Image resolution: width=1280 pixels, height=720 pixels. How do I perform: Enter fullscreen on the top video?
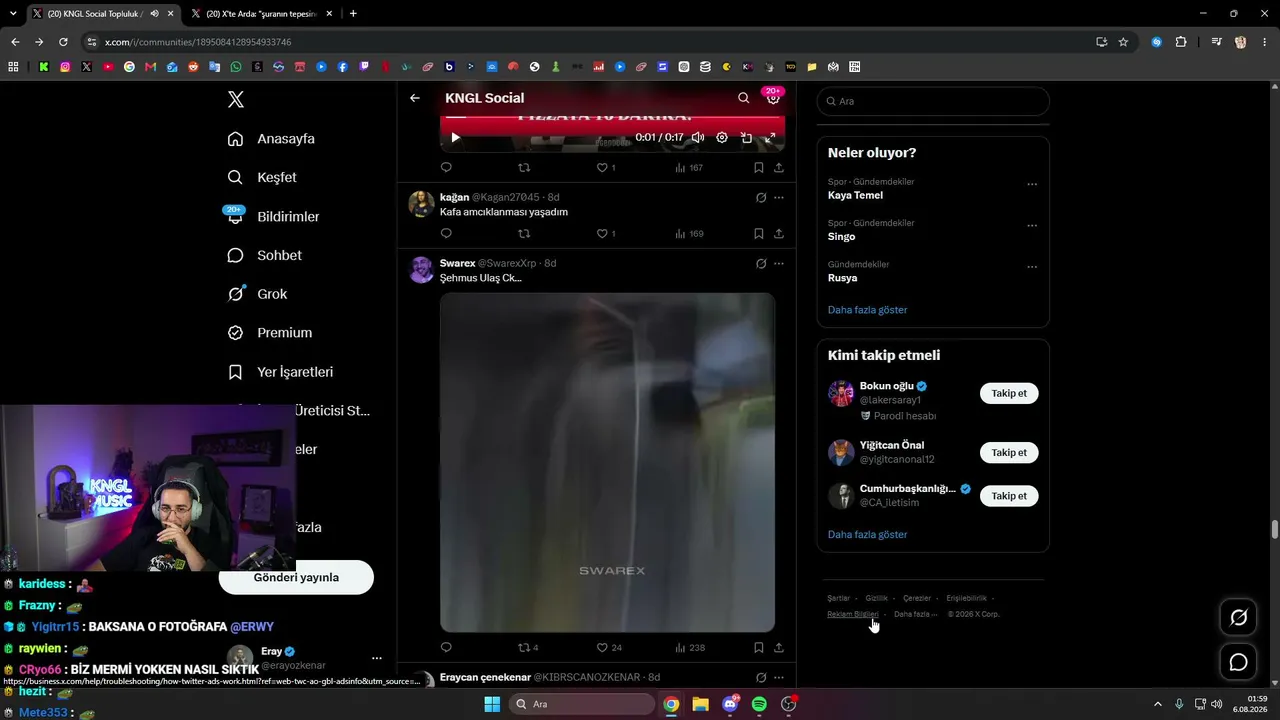[770, 137]
